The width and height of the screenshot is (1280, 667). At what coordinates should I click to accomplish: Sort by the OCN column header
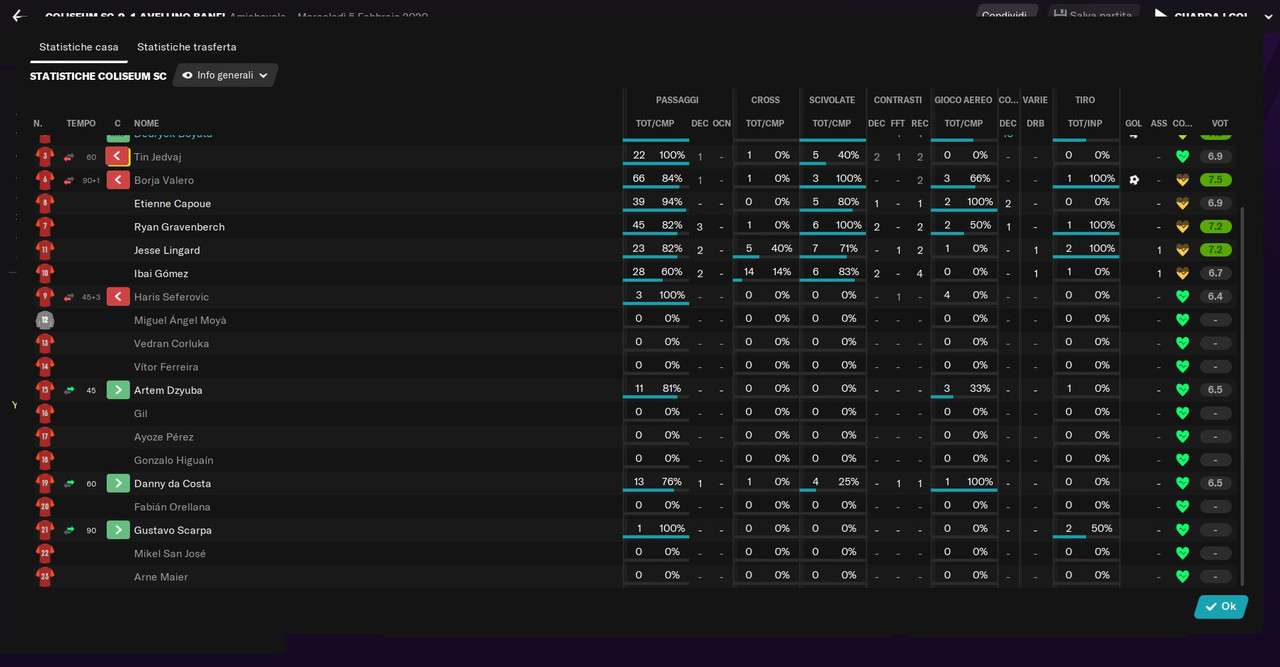(722, 124)
